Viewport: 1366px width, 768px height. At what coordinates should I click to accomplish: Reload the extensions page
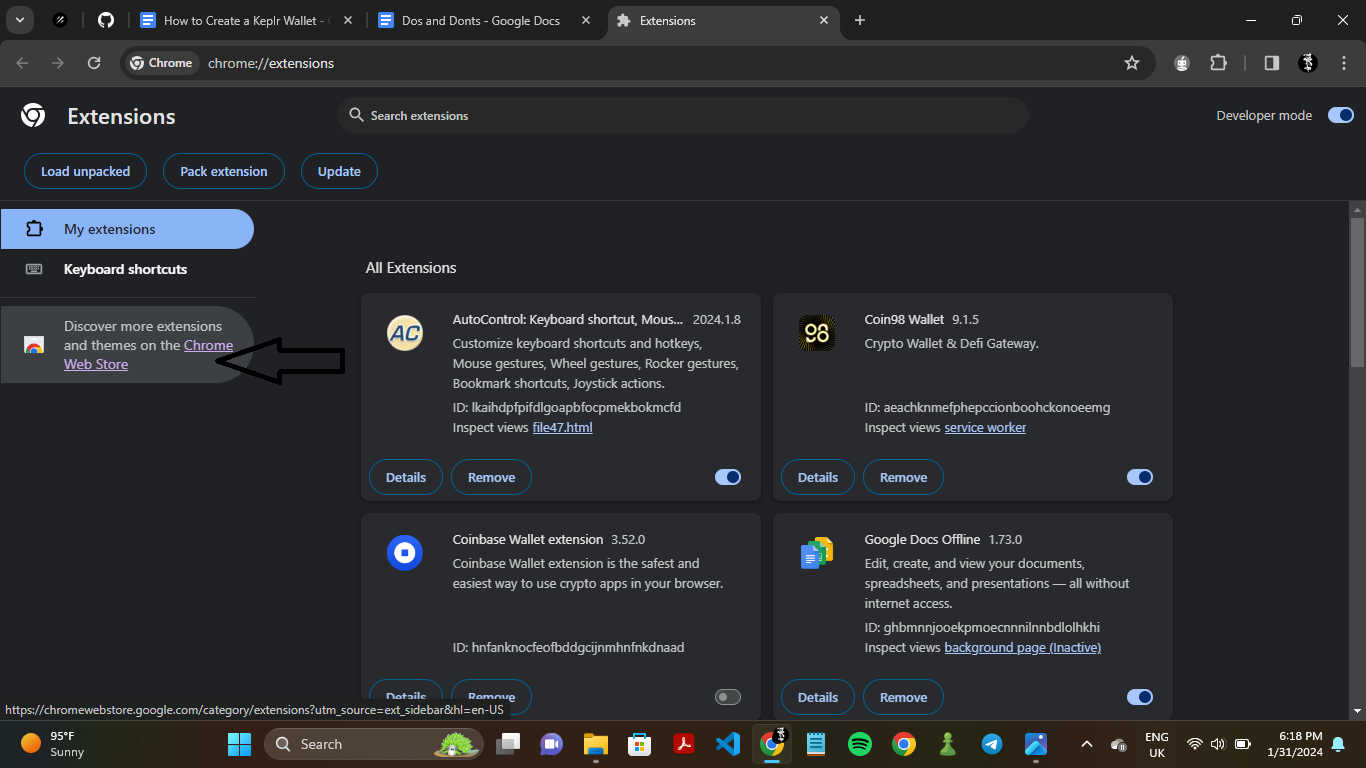(x=94, y=63)
